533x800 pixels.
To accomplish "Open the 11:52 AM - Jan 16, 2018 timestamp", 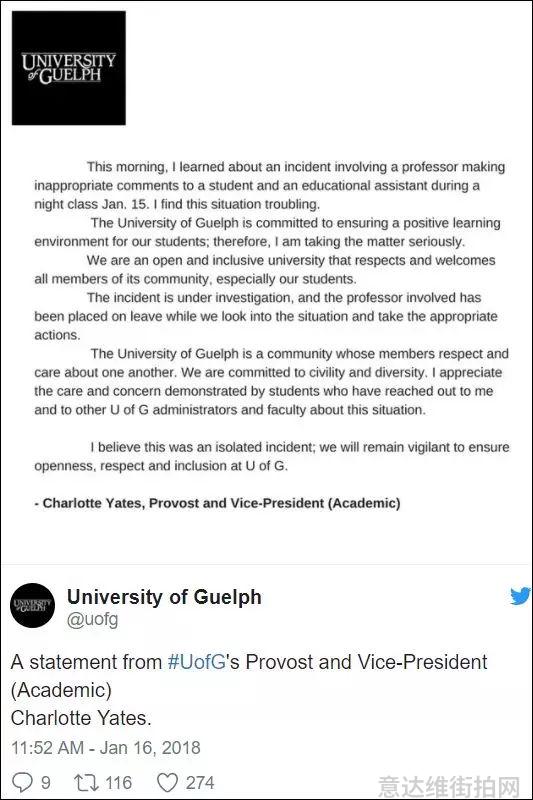I will [106, 747].
